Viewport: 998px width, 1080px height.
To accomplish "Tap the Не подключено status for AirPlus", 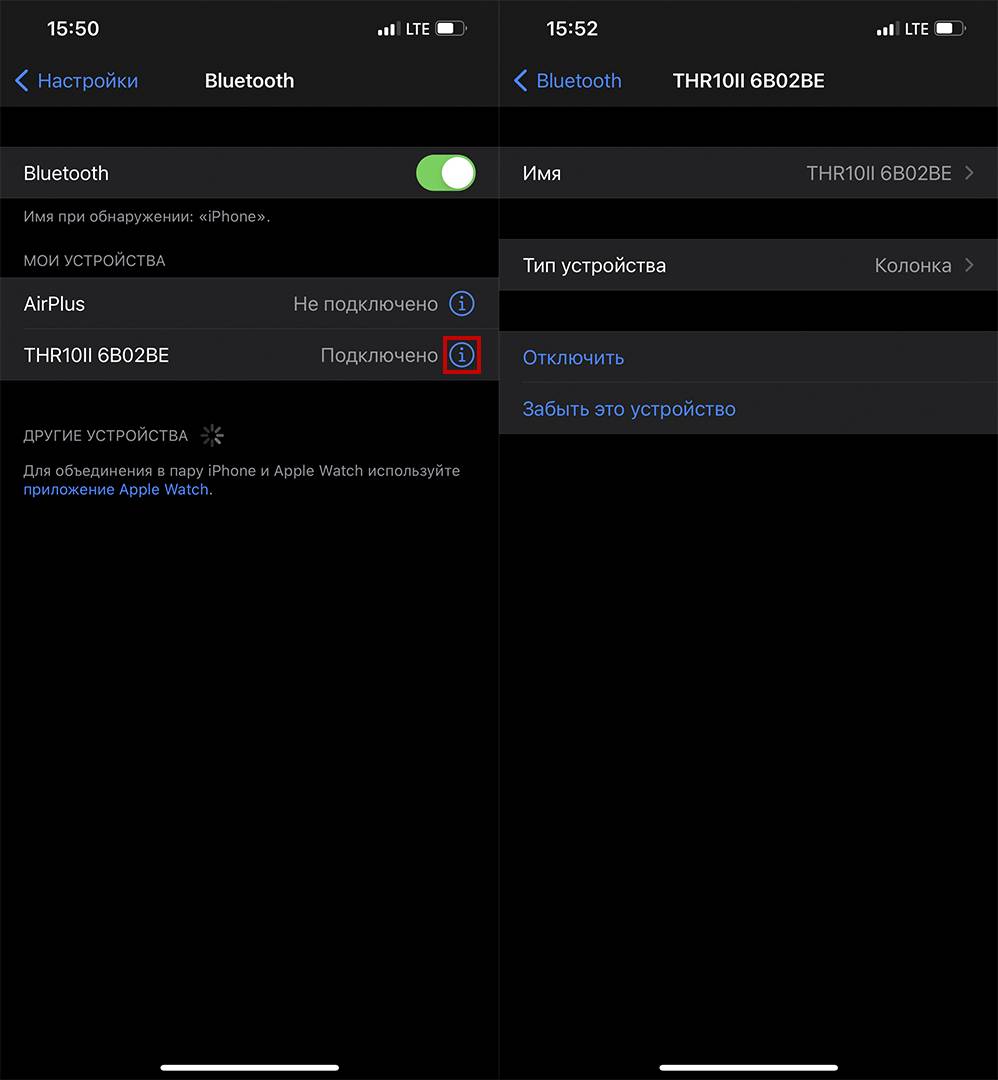I will (365, 303).
